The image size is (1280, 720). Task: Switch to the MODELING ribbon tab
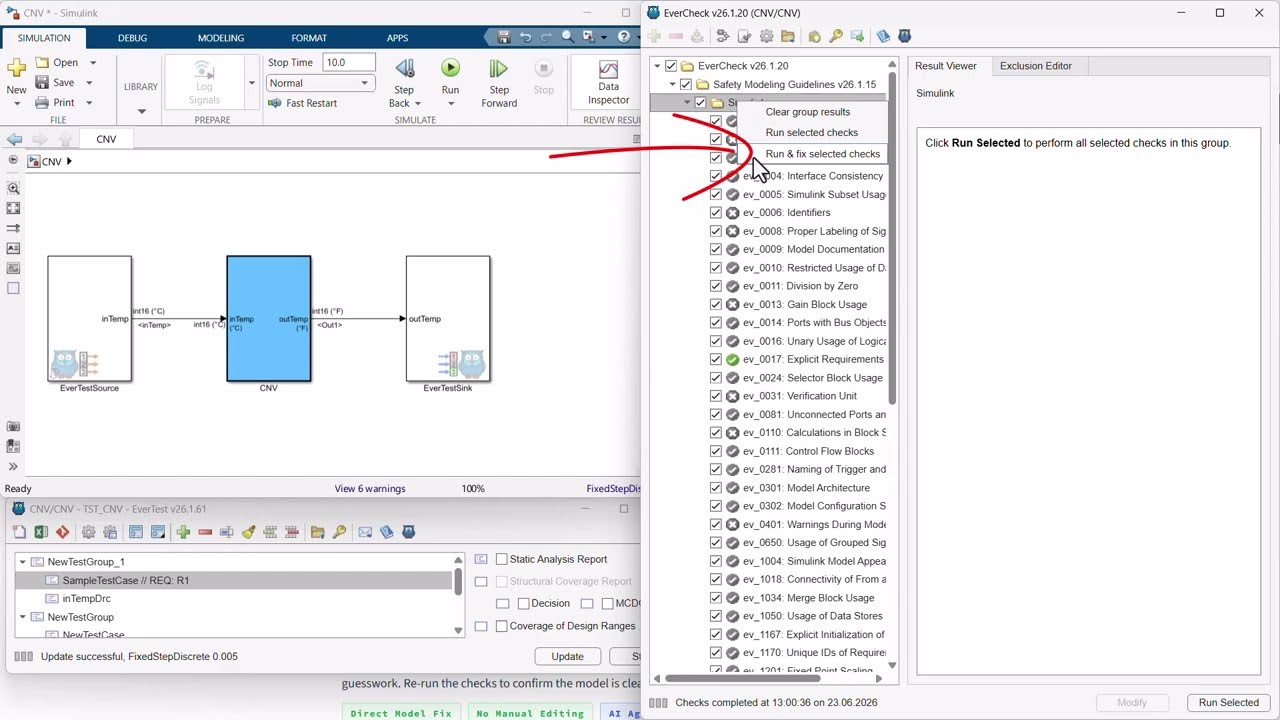point(220,38)
